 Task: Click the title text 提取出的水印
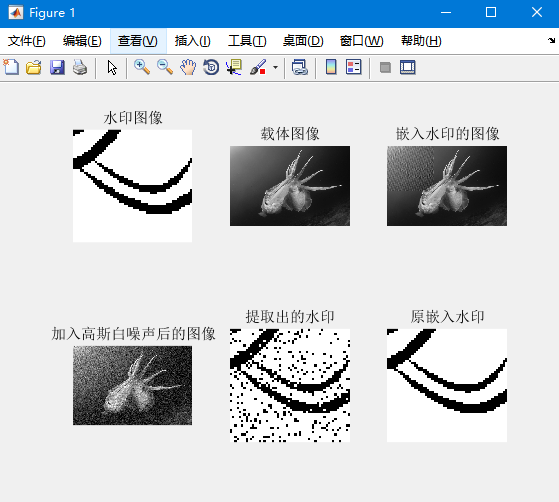pyautogui.click(x=290, y=317)
